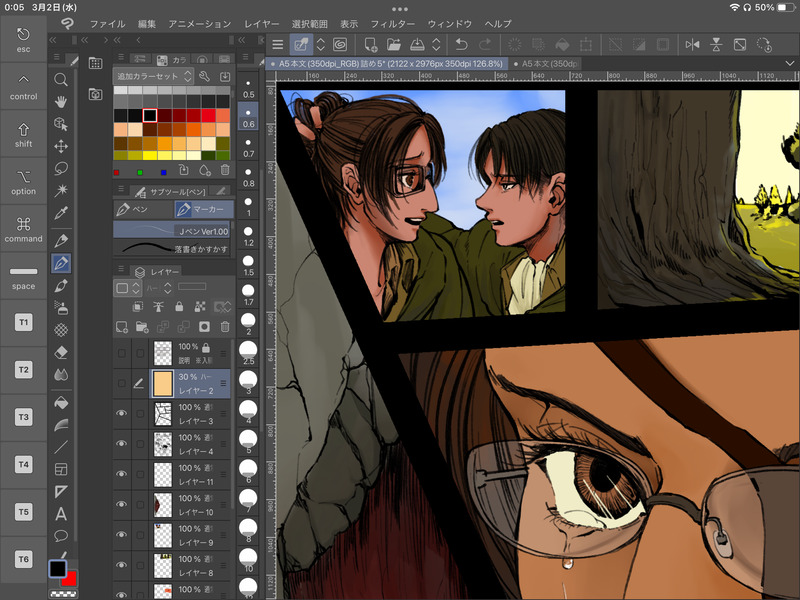
Task: Open the hamburger command bar menu
Action: coord(278,45)
